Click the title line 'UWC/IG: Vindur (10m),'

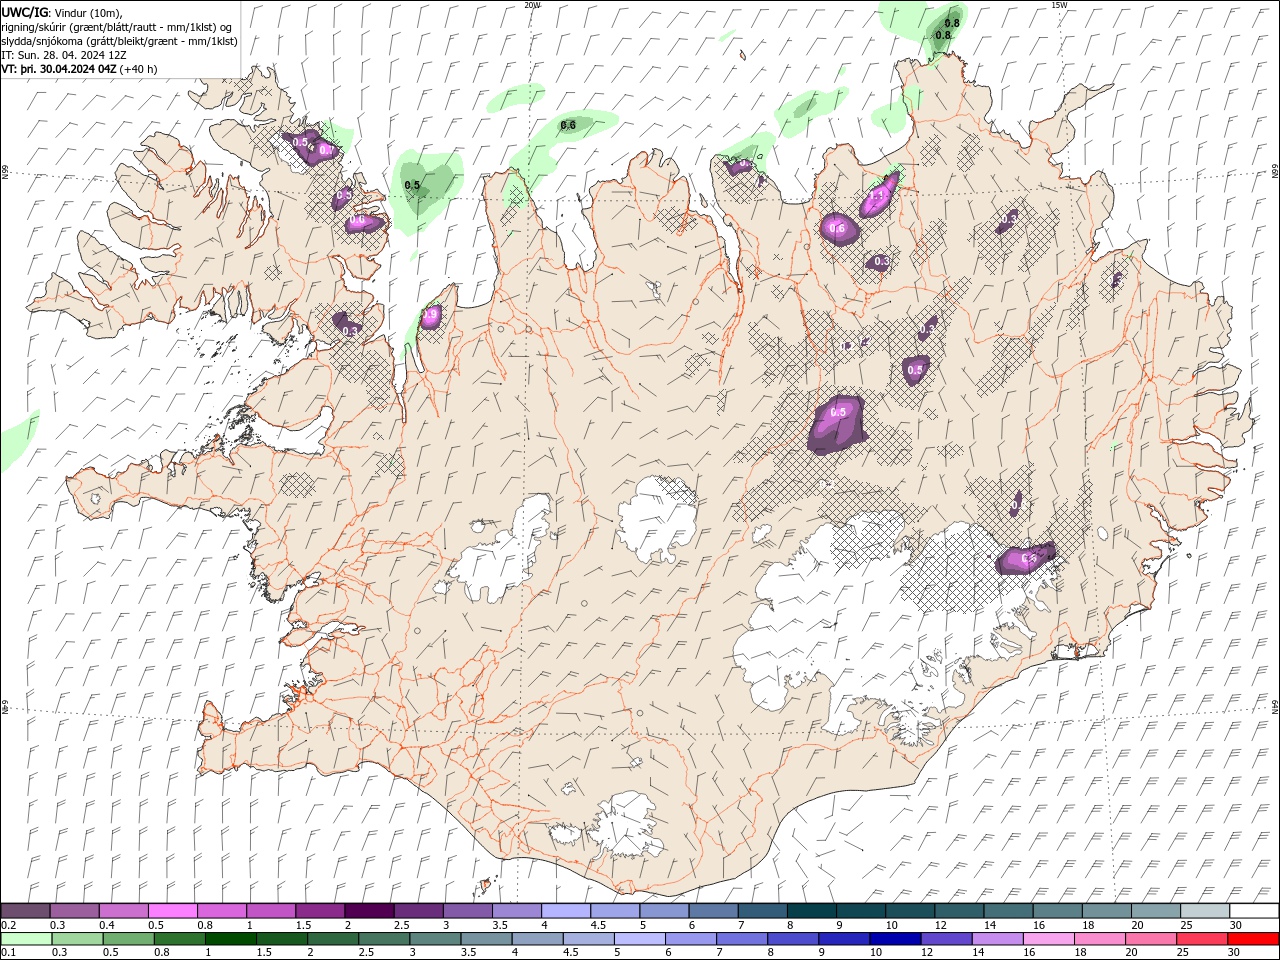(62, 12)
